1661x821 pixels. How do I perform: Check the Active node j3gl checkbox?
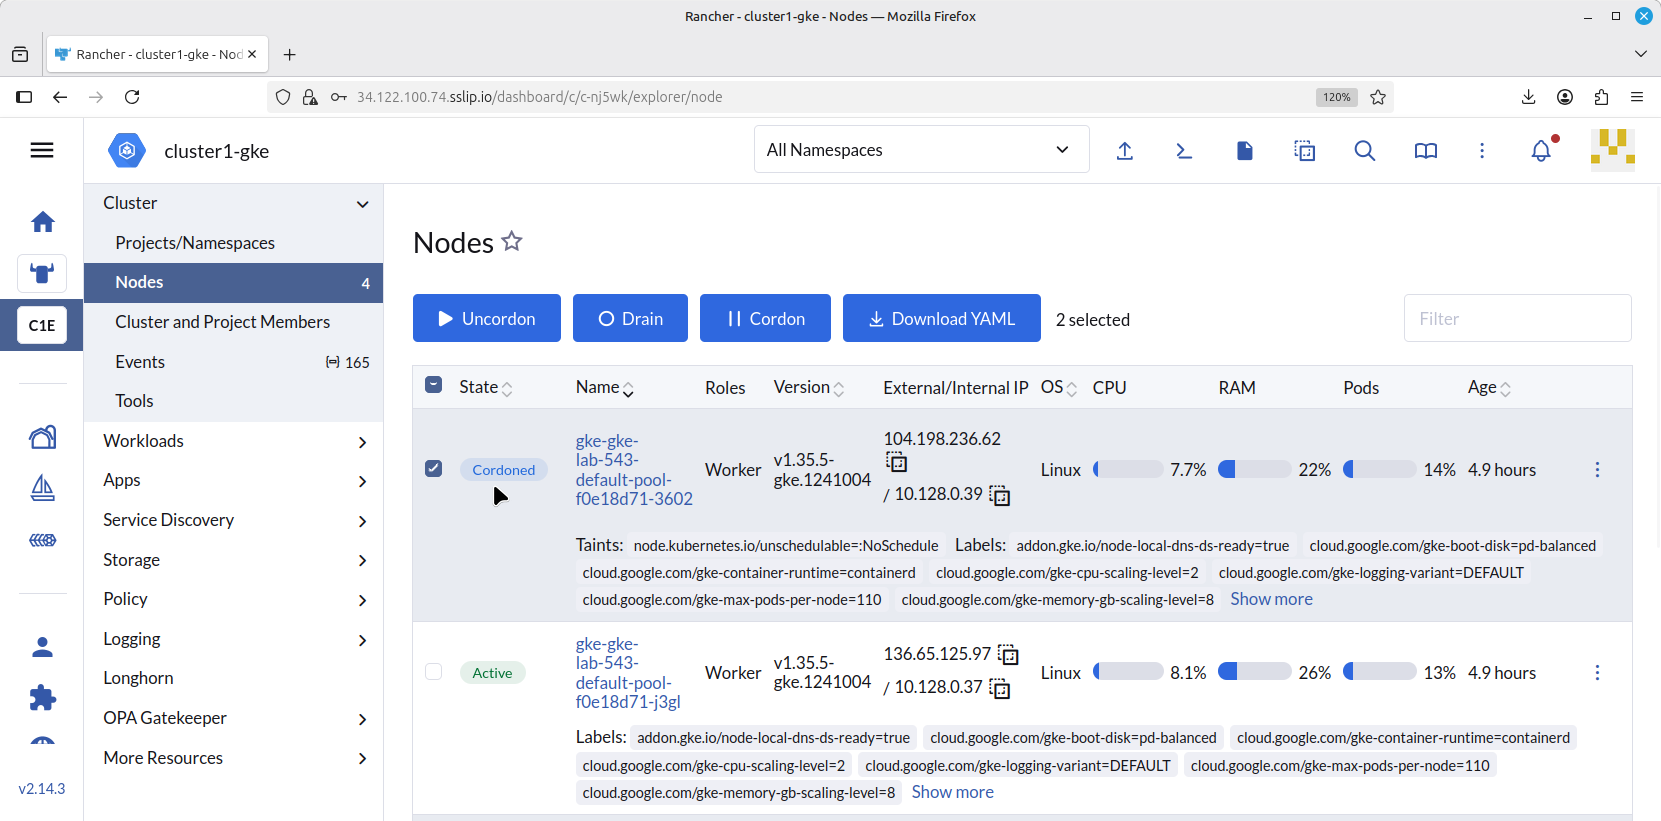click(x=433, y=671)
